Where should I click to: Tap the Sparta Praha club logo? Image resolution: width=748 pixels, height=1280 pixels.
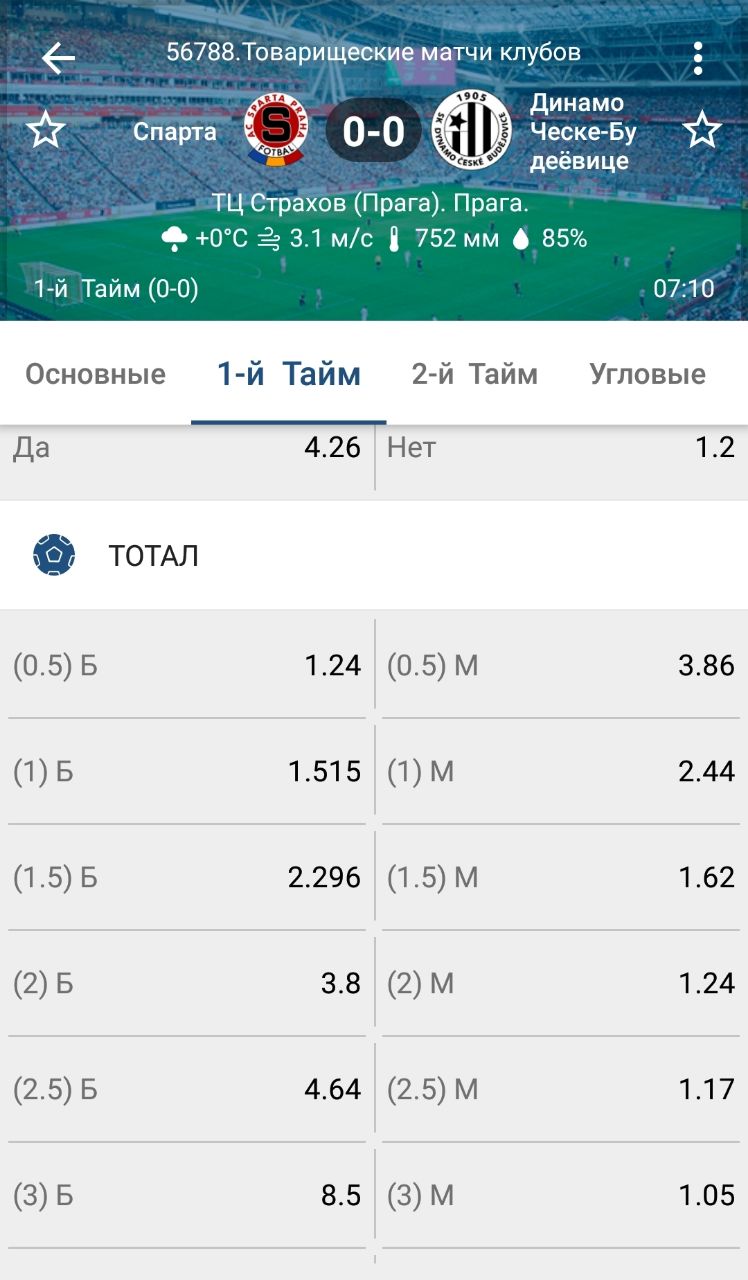pos(276,129)
